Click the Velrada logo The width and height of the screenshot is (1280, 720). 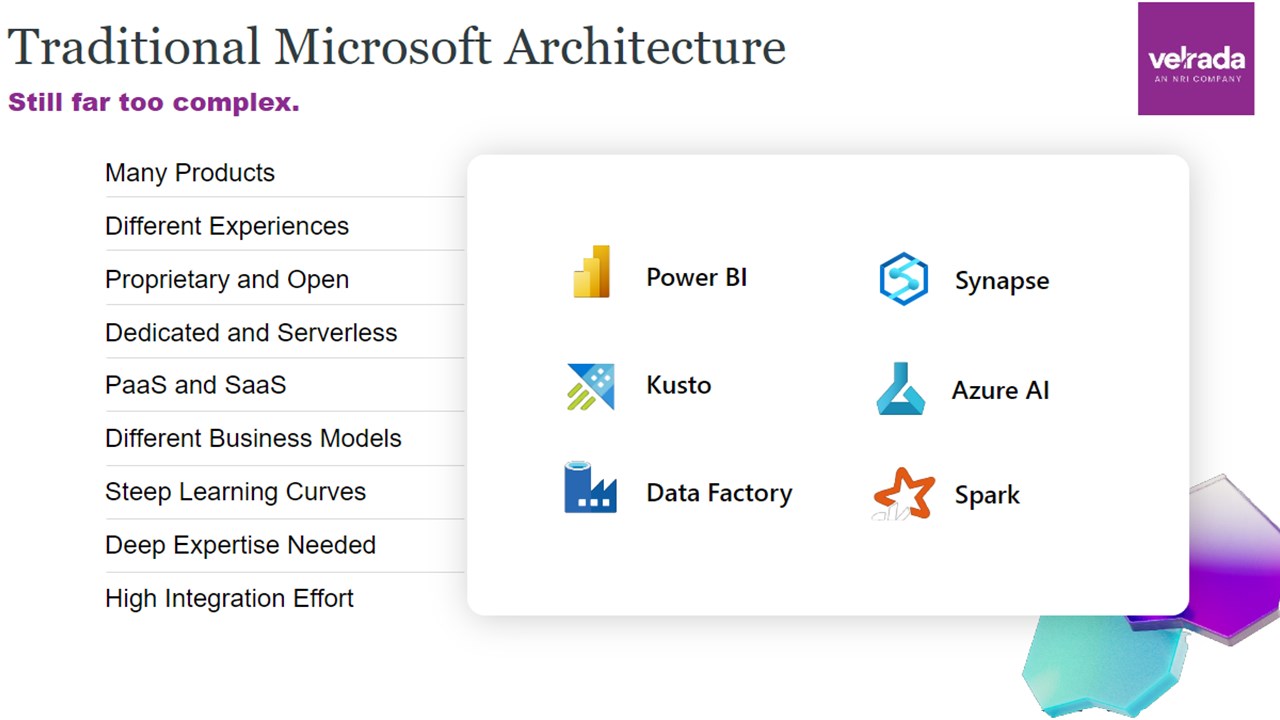click(x=1195, y=58)
